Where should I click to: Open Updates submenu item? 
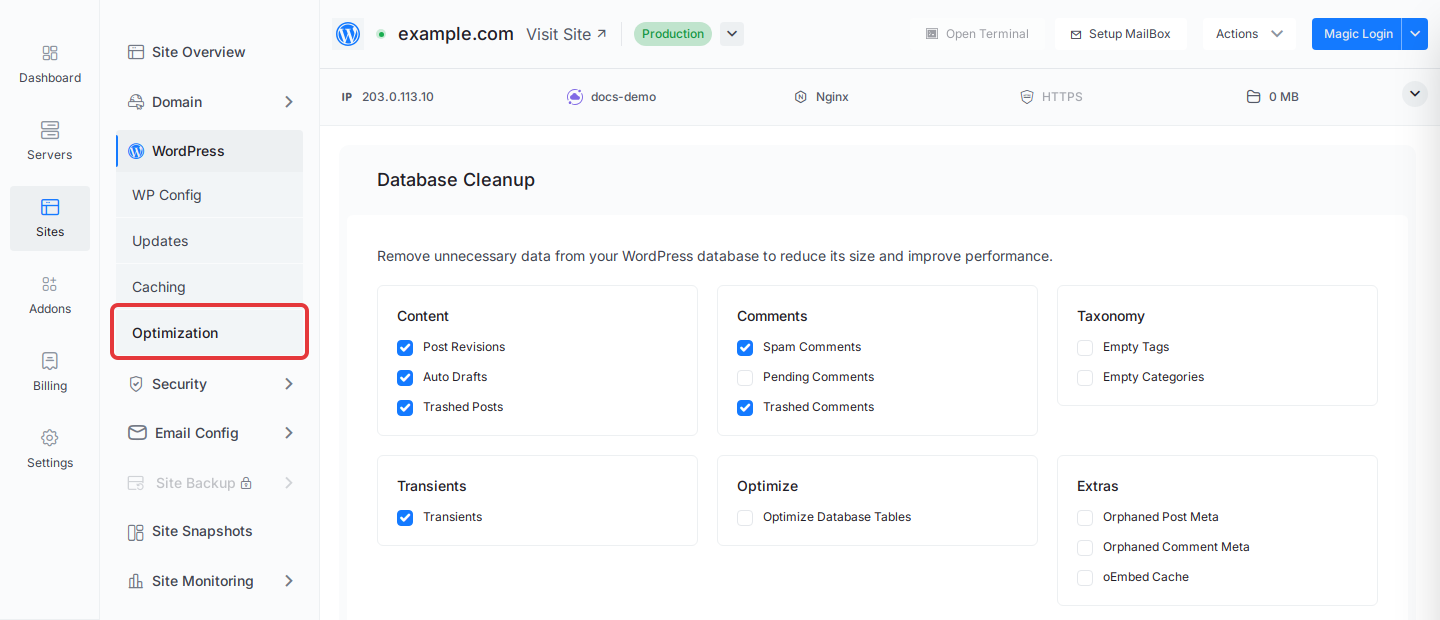(209, 241)
